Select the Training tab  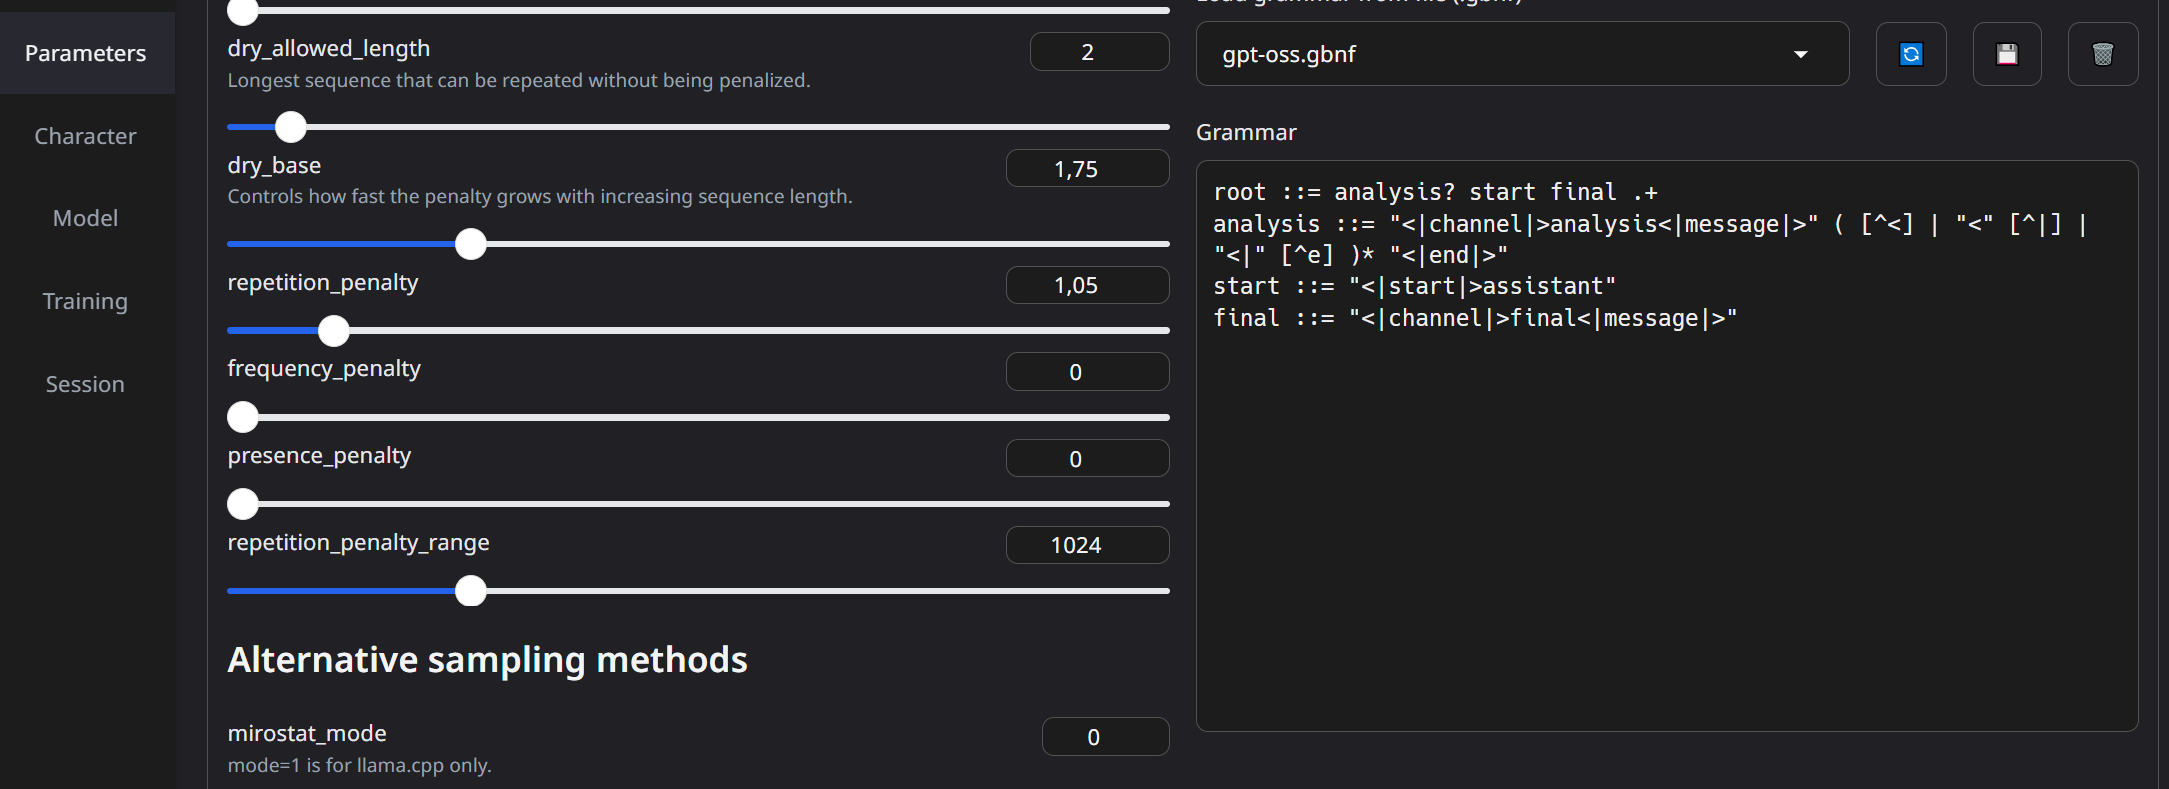(86, 301)
